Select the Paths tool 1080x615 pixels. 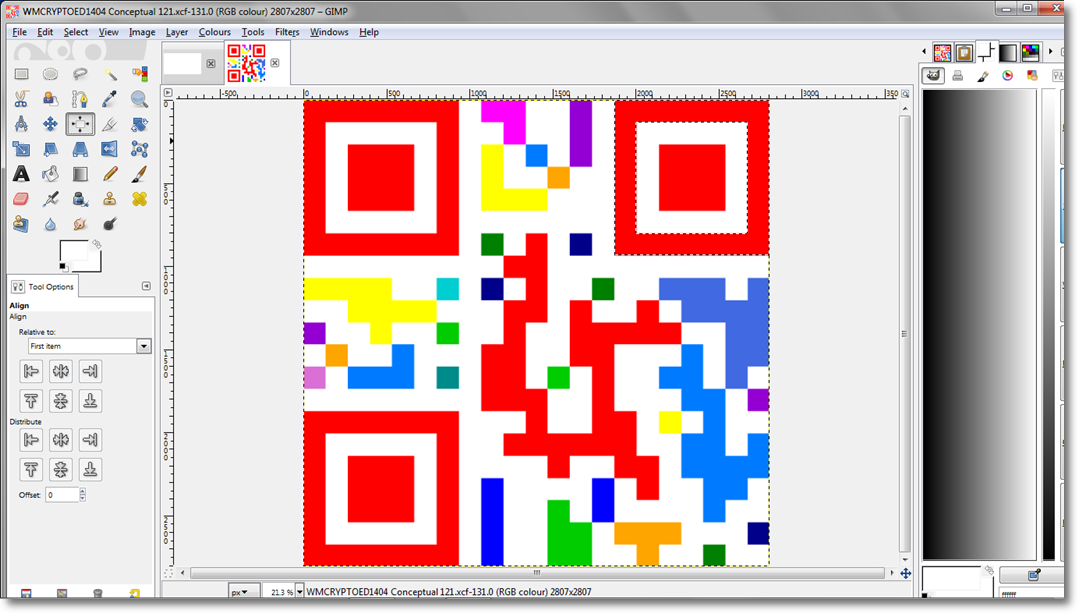[x=80, y=99]
